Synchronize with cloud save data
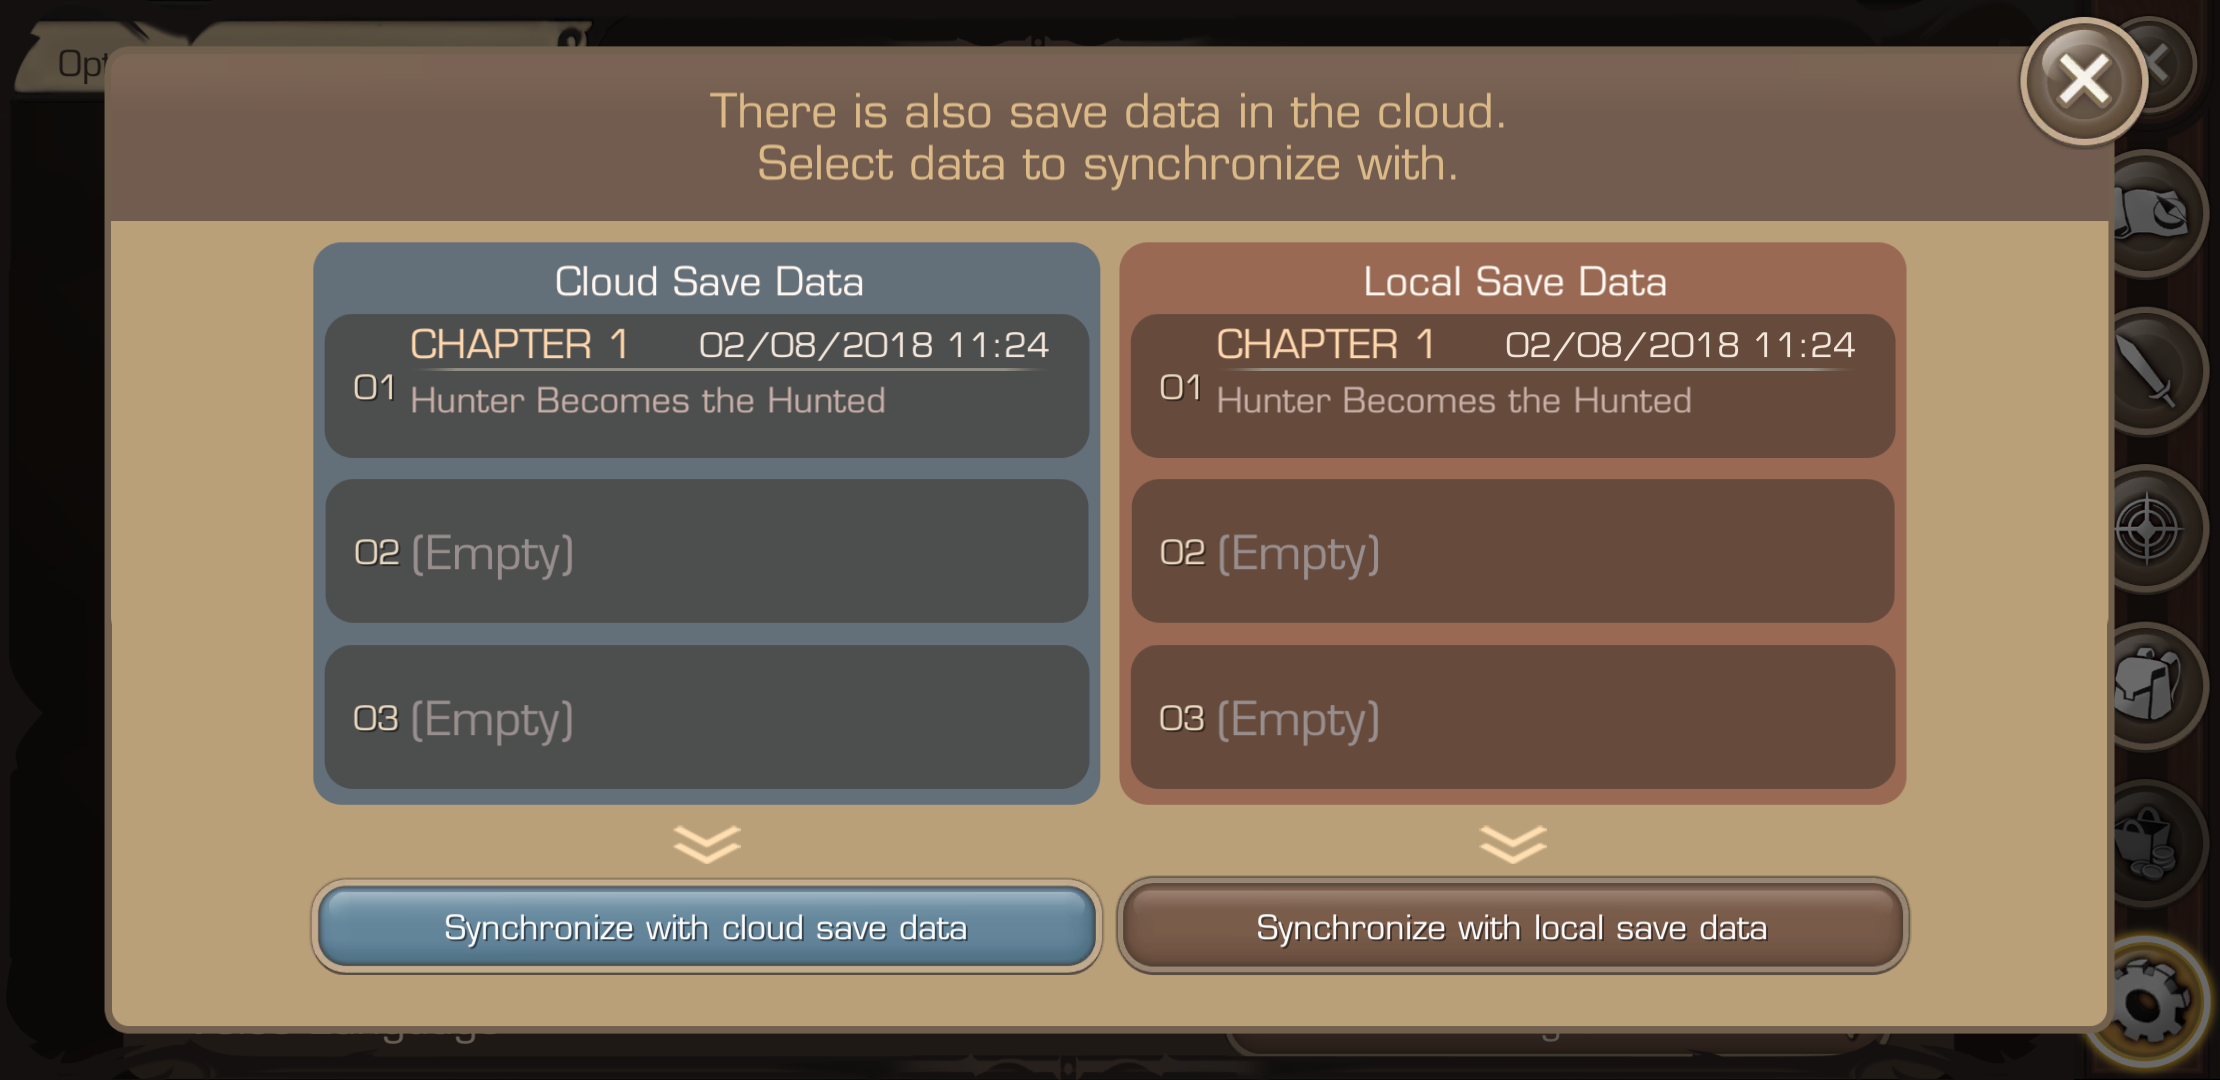Viewport: 2220px width, 1080px height. [x=706, y=928]
